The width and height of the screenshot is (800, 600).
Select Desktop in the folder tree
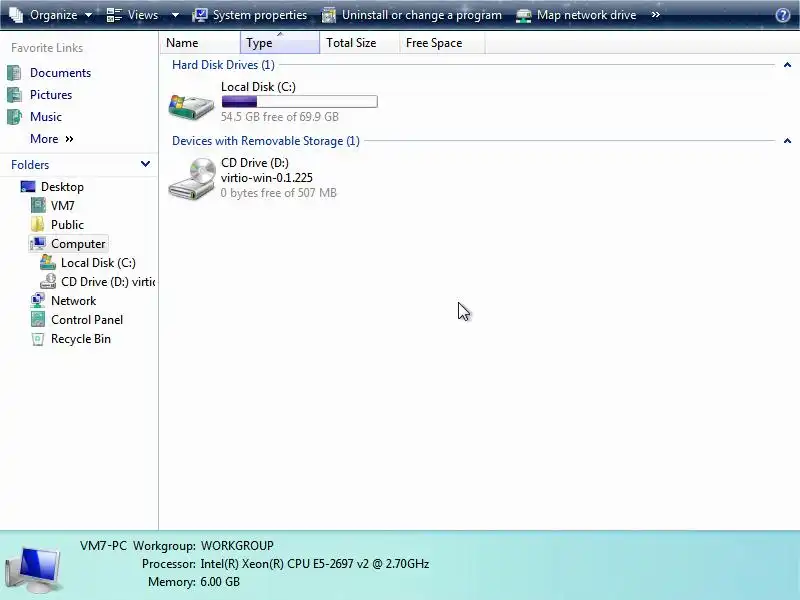(x=62, y=187)
